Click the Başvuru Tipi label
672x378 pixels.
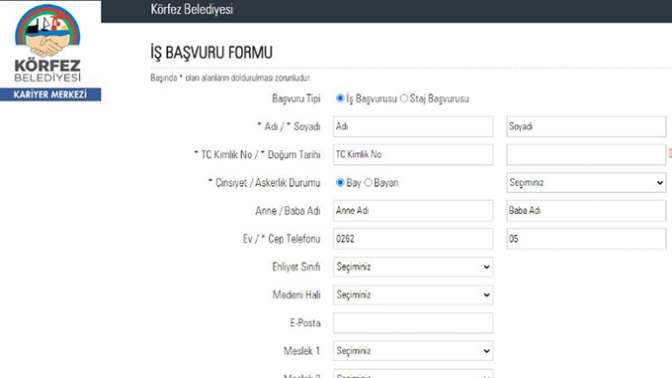coord(296,99)
